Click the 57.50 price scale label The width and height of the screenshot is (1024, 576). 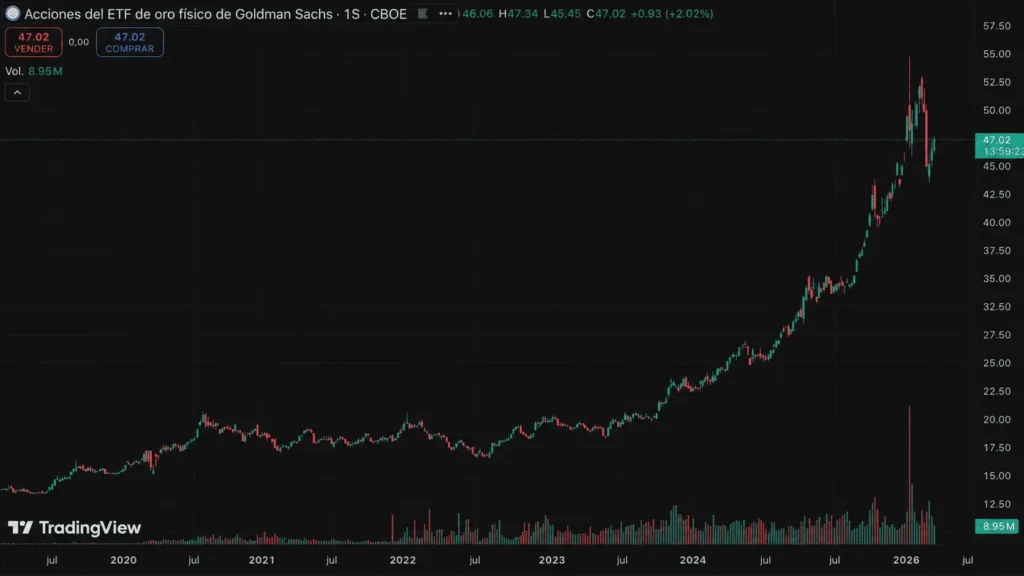click(x=997, y=26)
